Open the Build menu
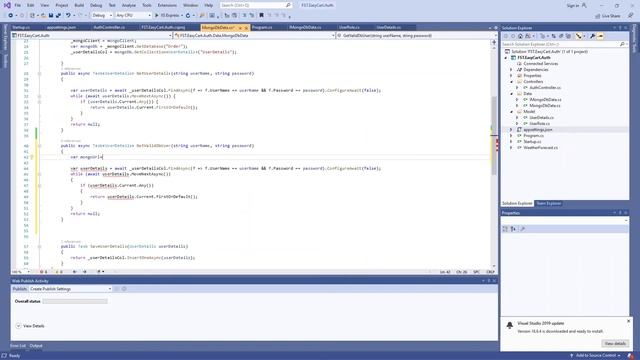This screenshot has height=360, width=640. tap(79, 5)
